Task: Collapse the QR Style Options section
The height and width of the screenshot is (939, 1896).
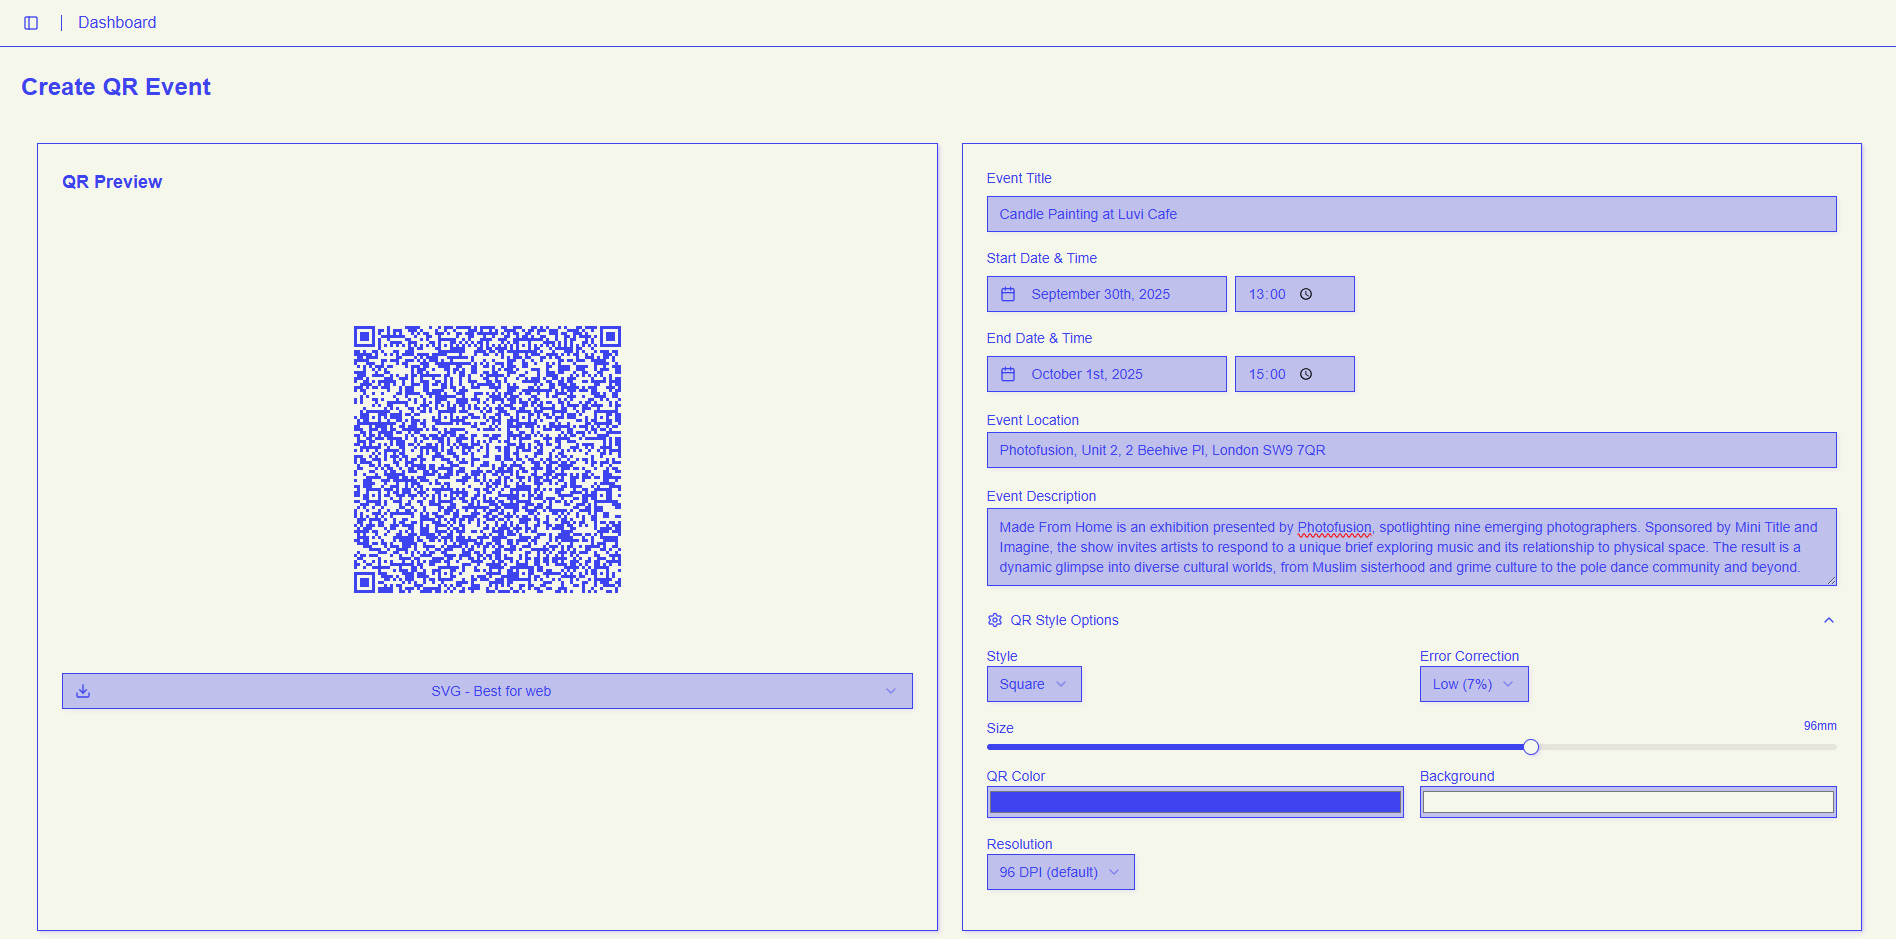Action: (1828, 620)
